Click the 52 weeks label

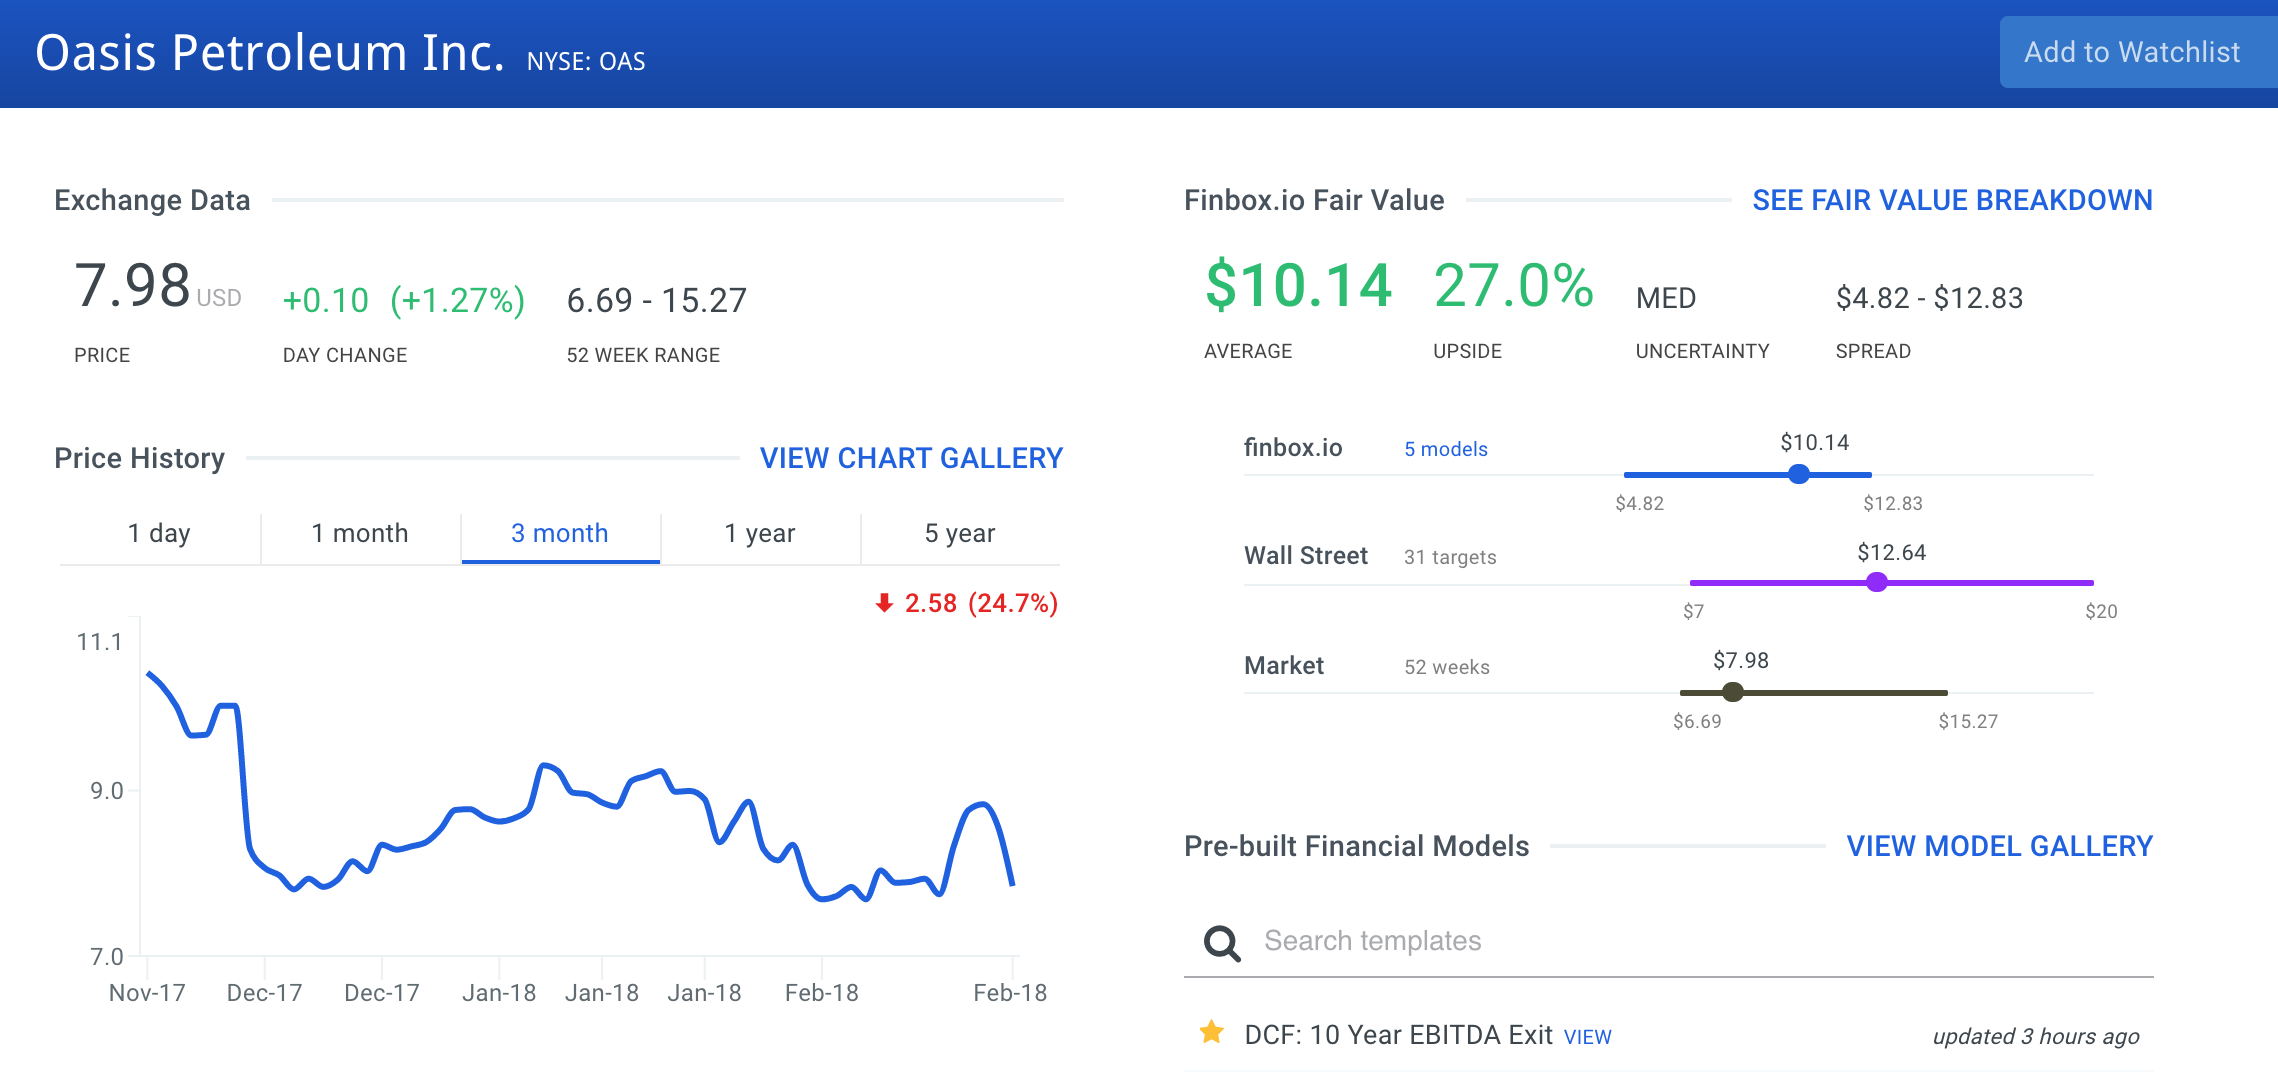point(1447,667)
